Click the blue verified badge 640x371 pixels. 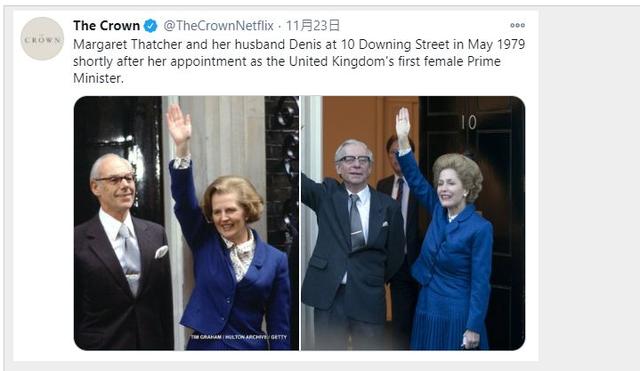point(151,26)
